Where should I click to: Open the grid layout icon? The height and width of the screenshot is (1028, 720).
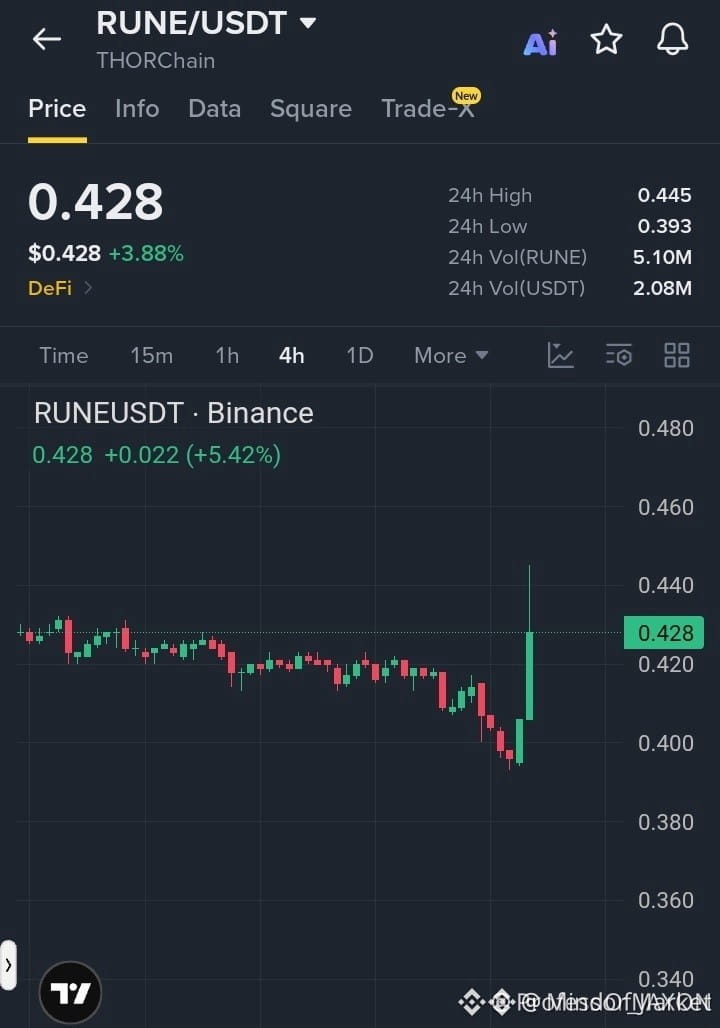(677, 355)
